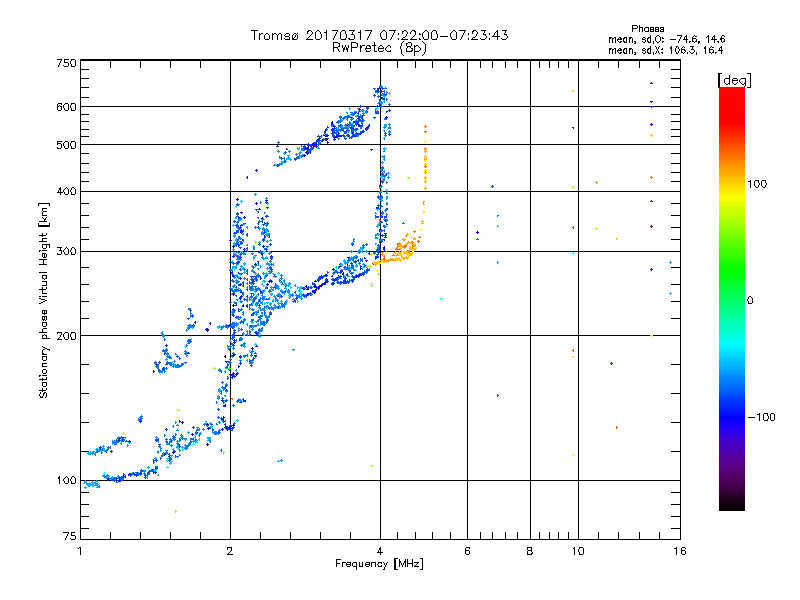Image resolution: width=800 pixels, height=600 pixels.
Task: Click the y-axis tick label '750'
Action: [x=66, y=63]
